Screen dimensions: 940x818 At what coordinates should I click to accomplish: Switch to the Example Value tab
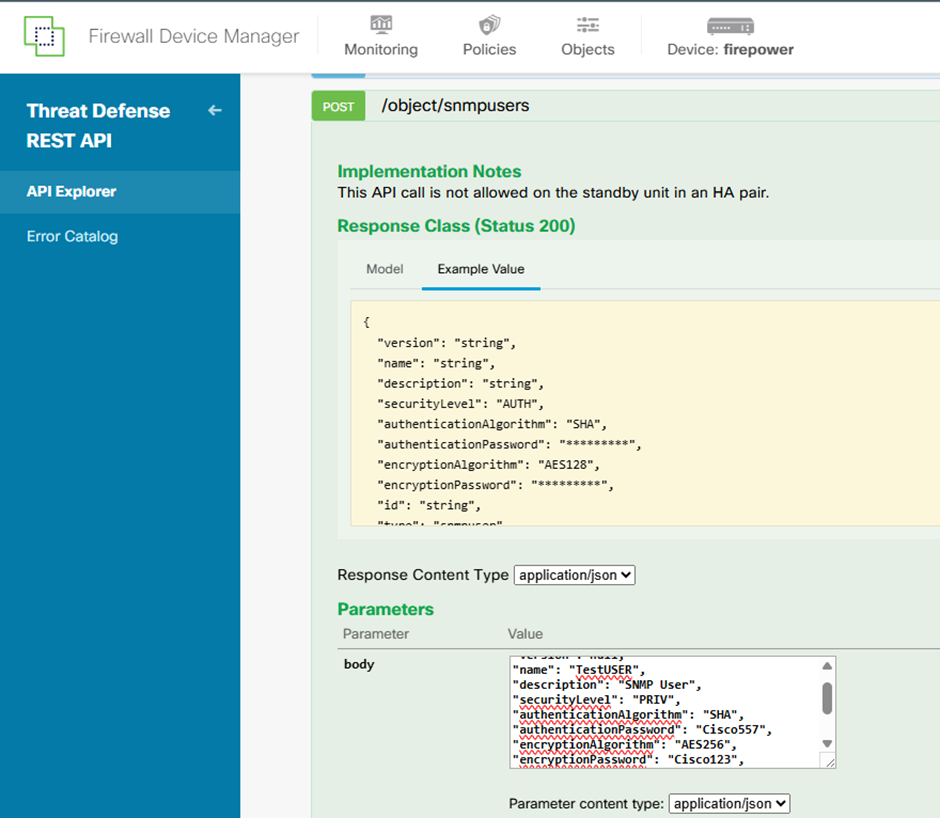point(481,269)
